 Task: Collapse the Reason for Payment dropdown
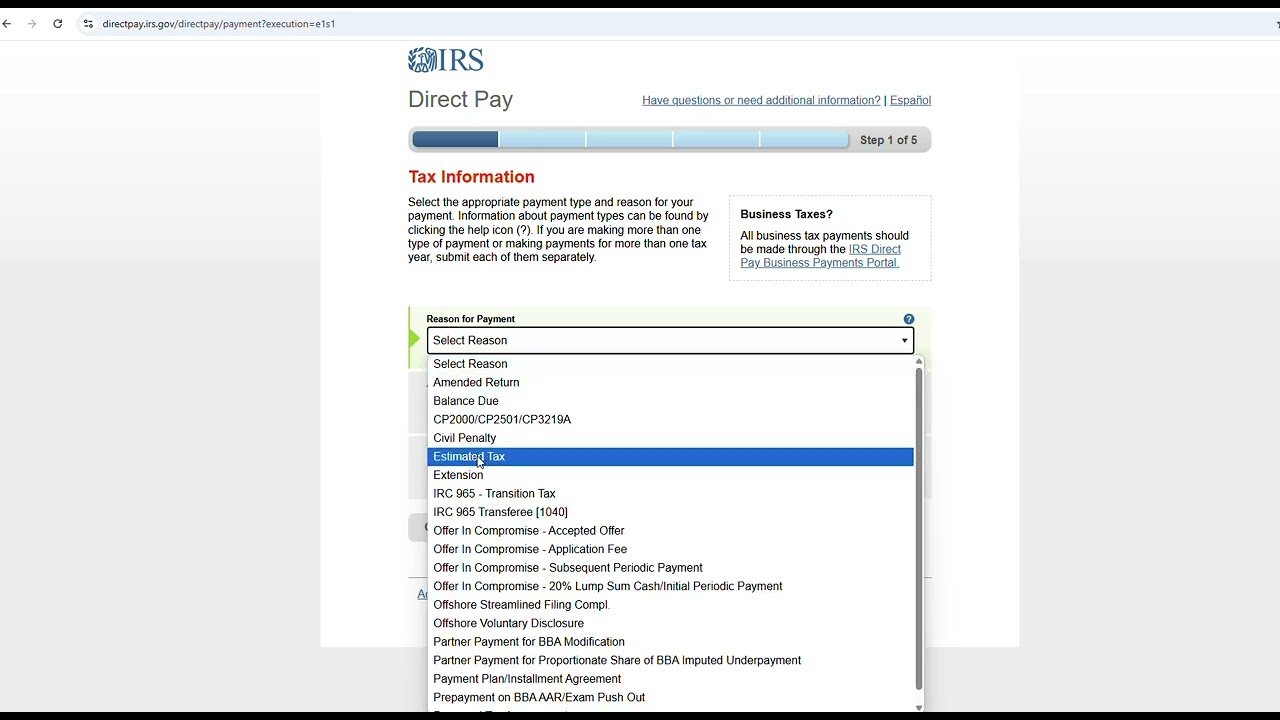(670, 340)
